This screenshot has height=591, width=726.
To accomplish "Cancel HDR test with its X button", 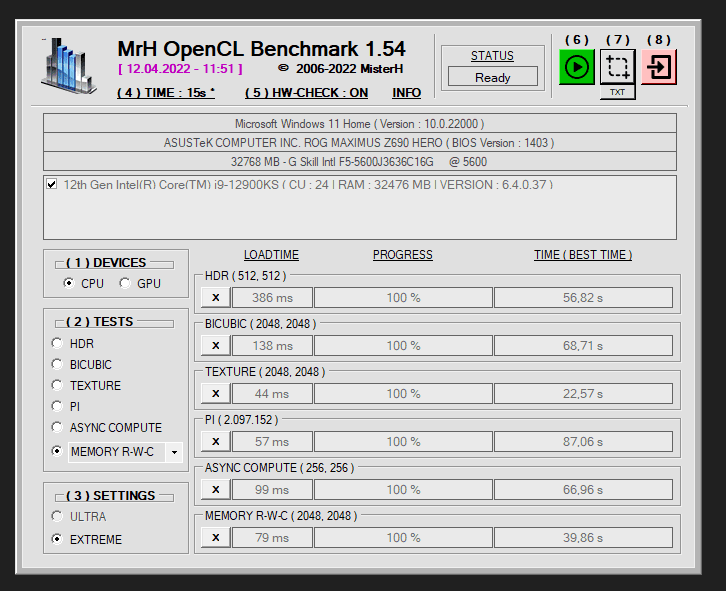I will pyautogui.click(x=216, y=297).
